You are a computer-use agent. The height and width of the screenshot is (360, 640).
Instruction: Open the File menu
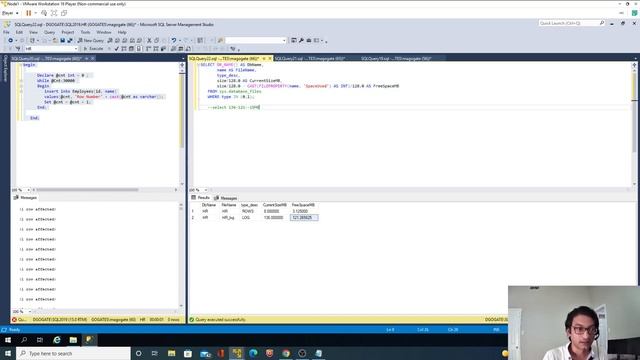(6, 32)
